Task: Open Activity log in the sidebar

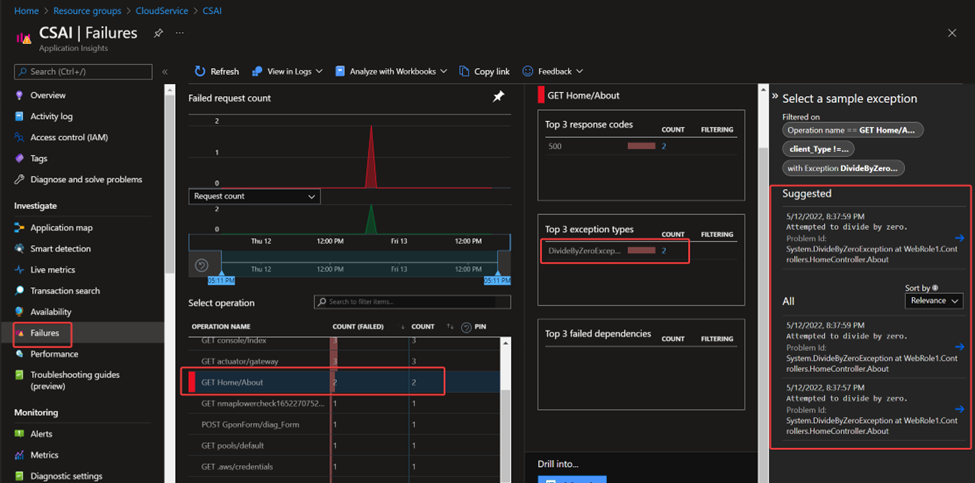Action: [52, 116]
